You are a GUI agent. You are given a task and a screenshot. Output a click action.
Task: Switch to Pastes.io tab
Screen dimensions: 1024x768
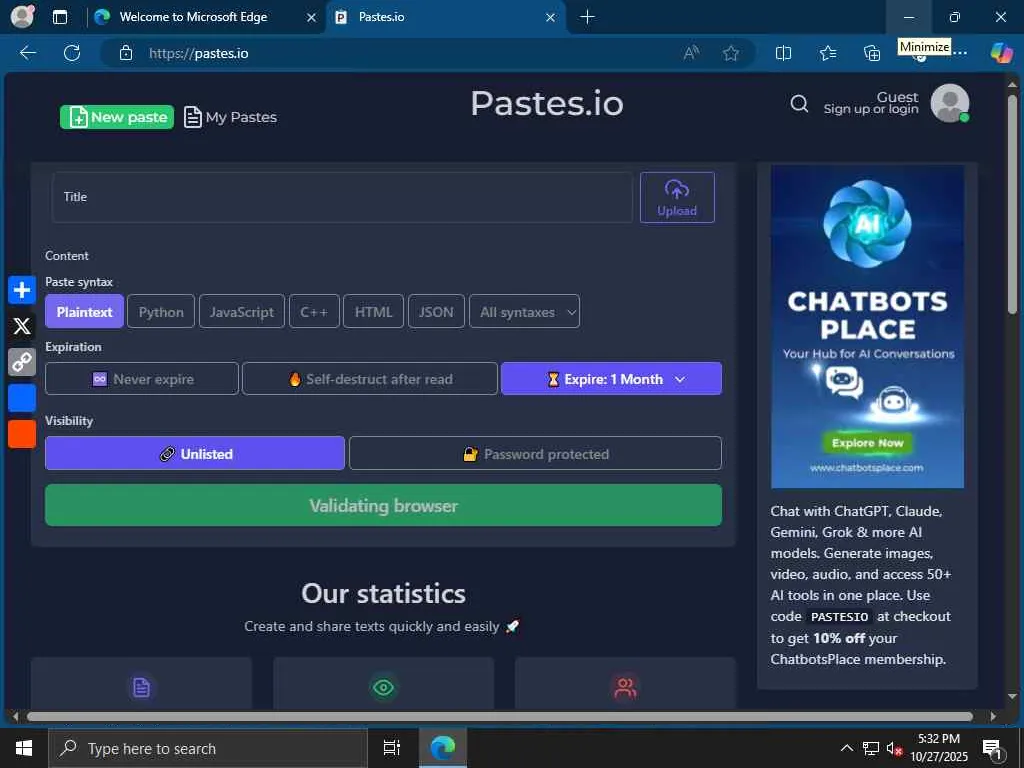coord(444,17)
